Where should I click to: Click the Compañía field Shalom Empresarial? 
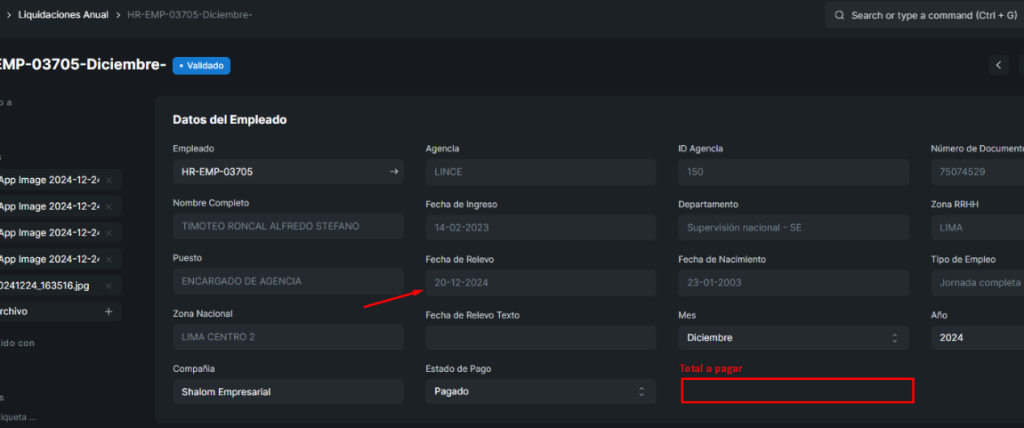coord(288,391)
